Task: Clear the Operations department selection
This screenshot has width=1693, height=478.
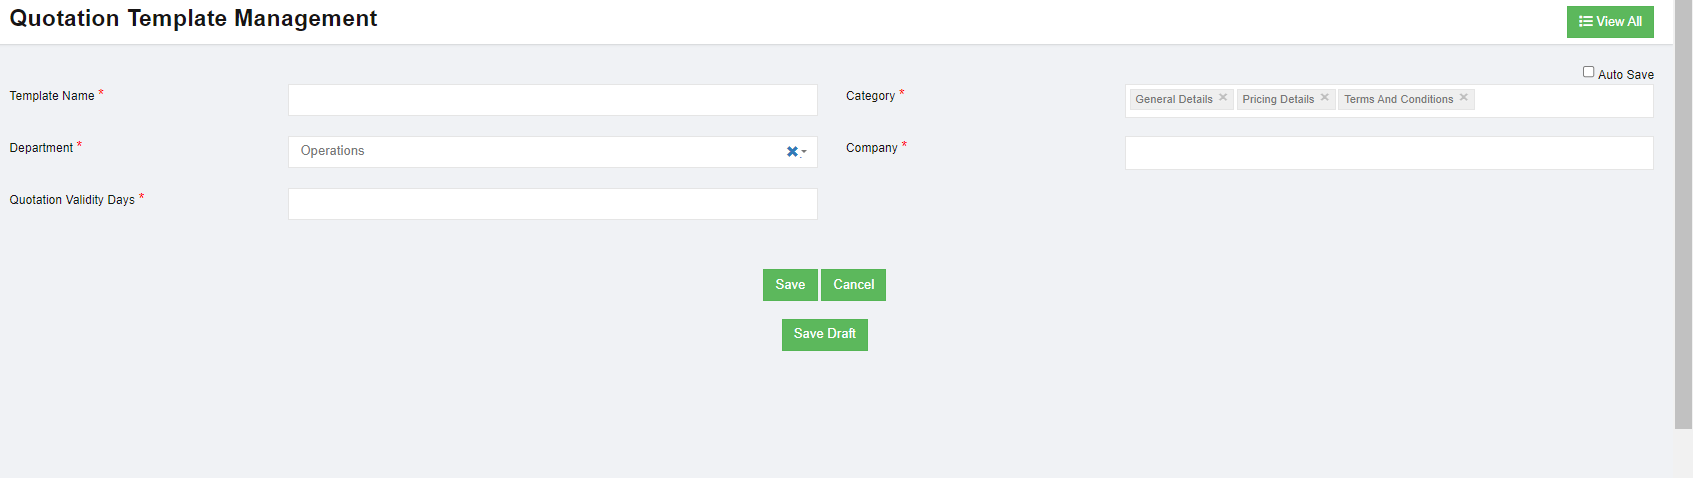Action: tap(792, 152)
